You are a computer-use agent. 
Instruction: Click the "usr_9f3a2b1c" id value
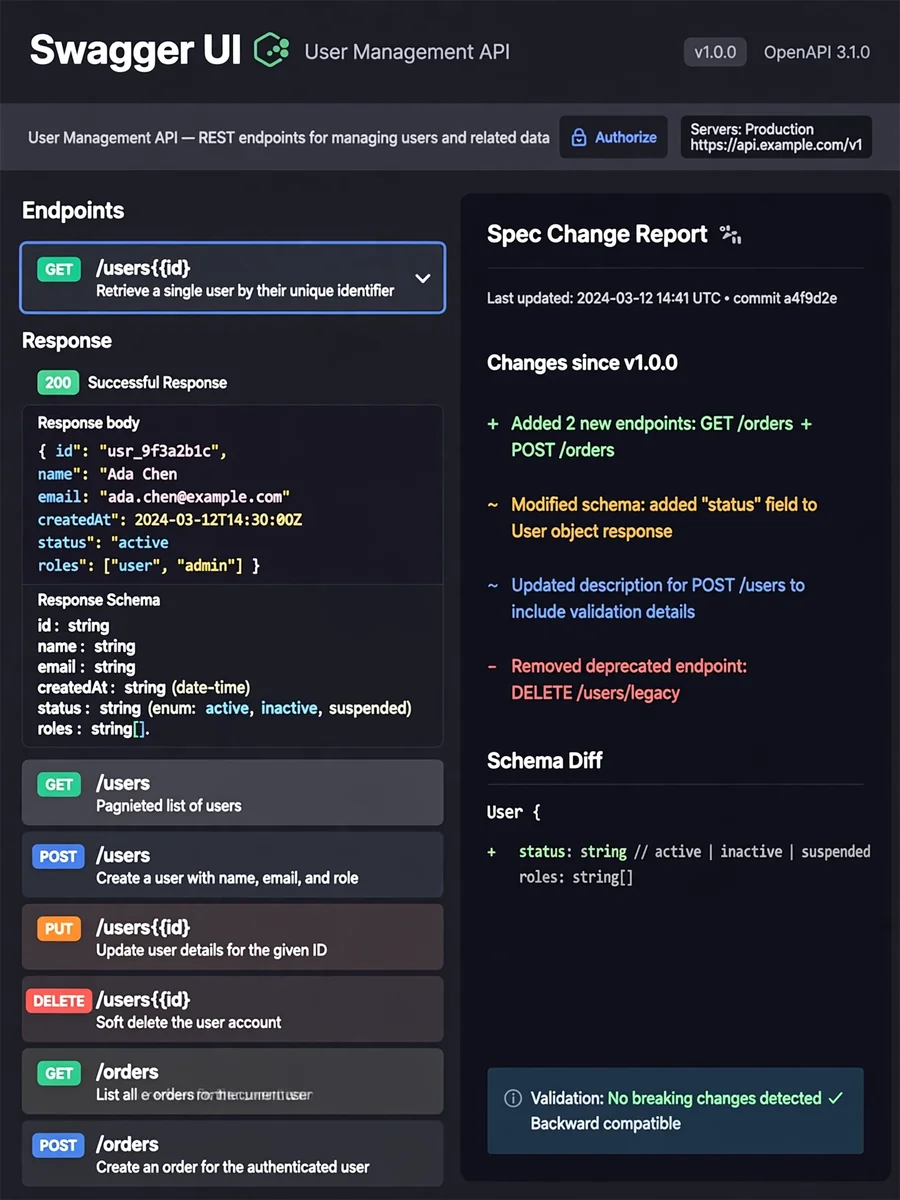coord(159,451)
